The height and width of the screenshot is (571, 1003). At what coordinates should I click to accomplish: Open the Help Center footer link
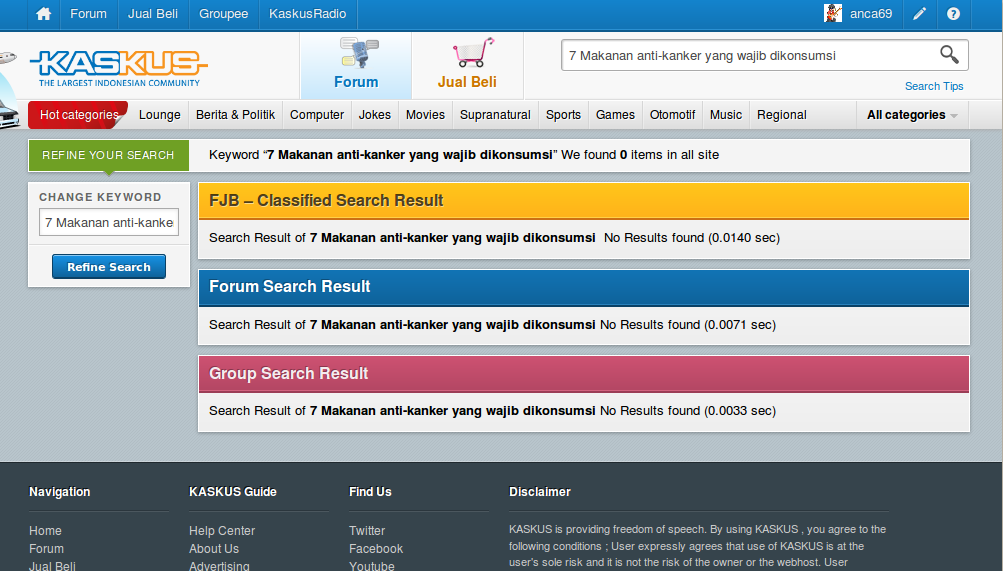click(x=222, y=531)
